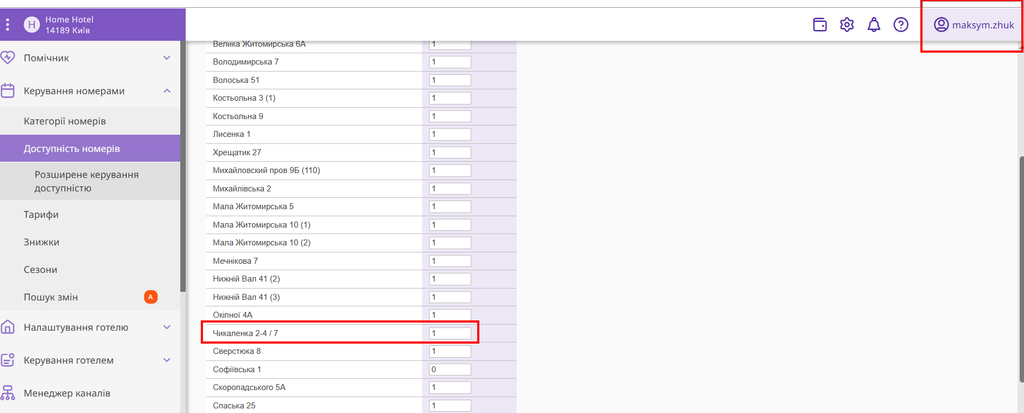The width and height of the screenshot is (1024, 413).
Task: Click availability field for Костьольна 9
Action: click(x=450, y=116)
